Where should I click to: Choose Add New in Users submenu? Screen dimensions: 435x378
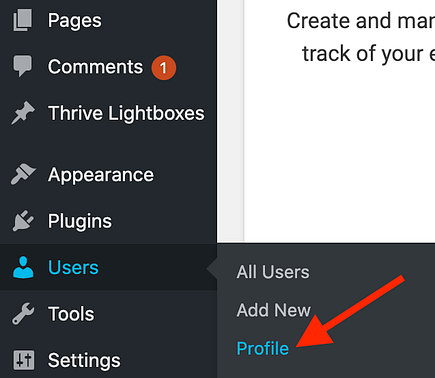tap(274, 310)
